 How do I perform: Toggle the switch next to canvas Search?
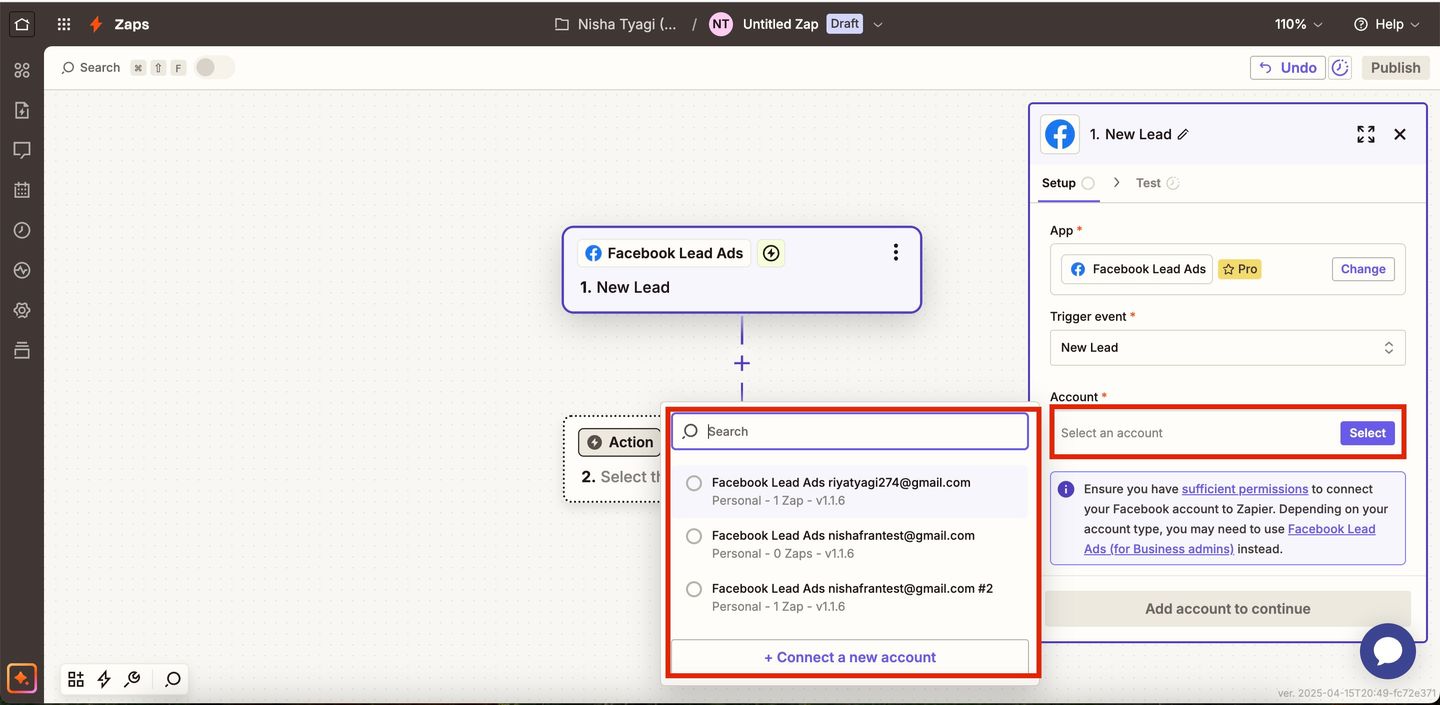pos(215,67)
